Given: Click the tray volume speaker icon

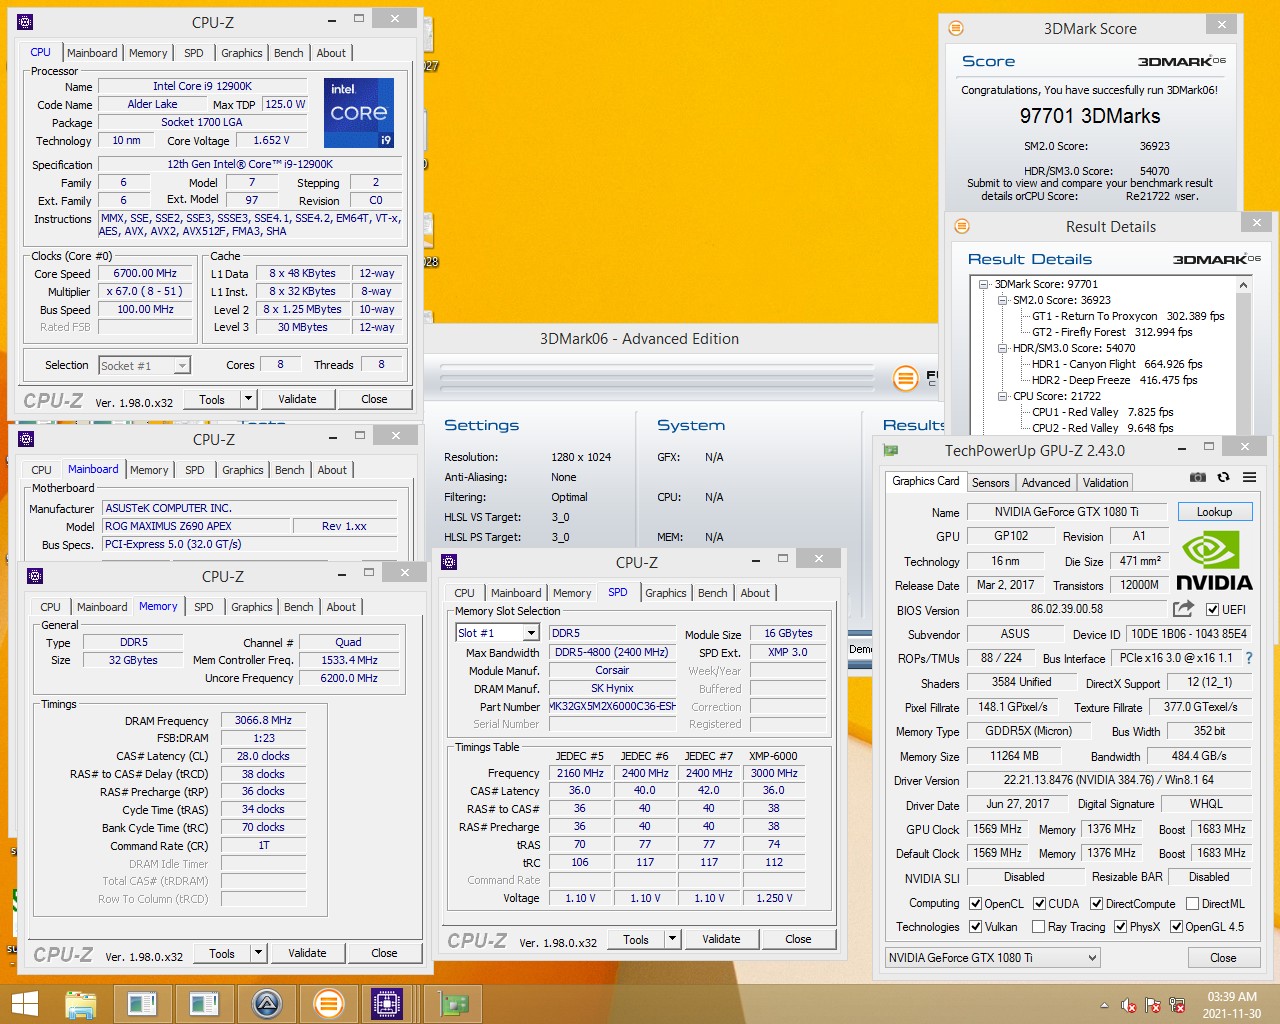Looking at the screenshot, I should [1129, 1005].
